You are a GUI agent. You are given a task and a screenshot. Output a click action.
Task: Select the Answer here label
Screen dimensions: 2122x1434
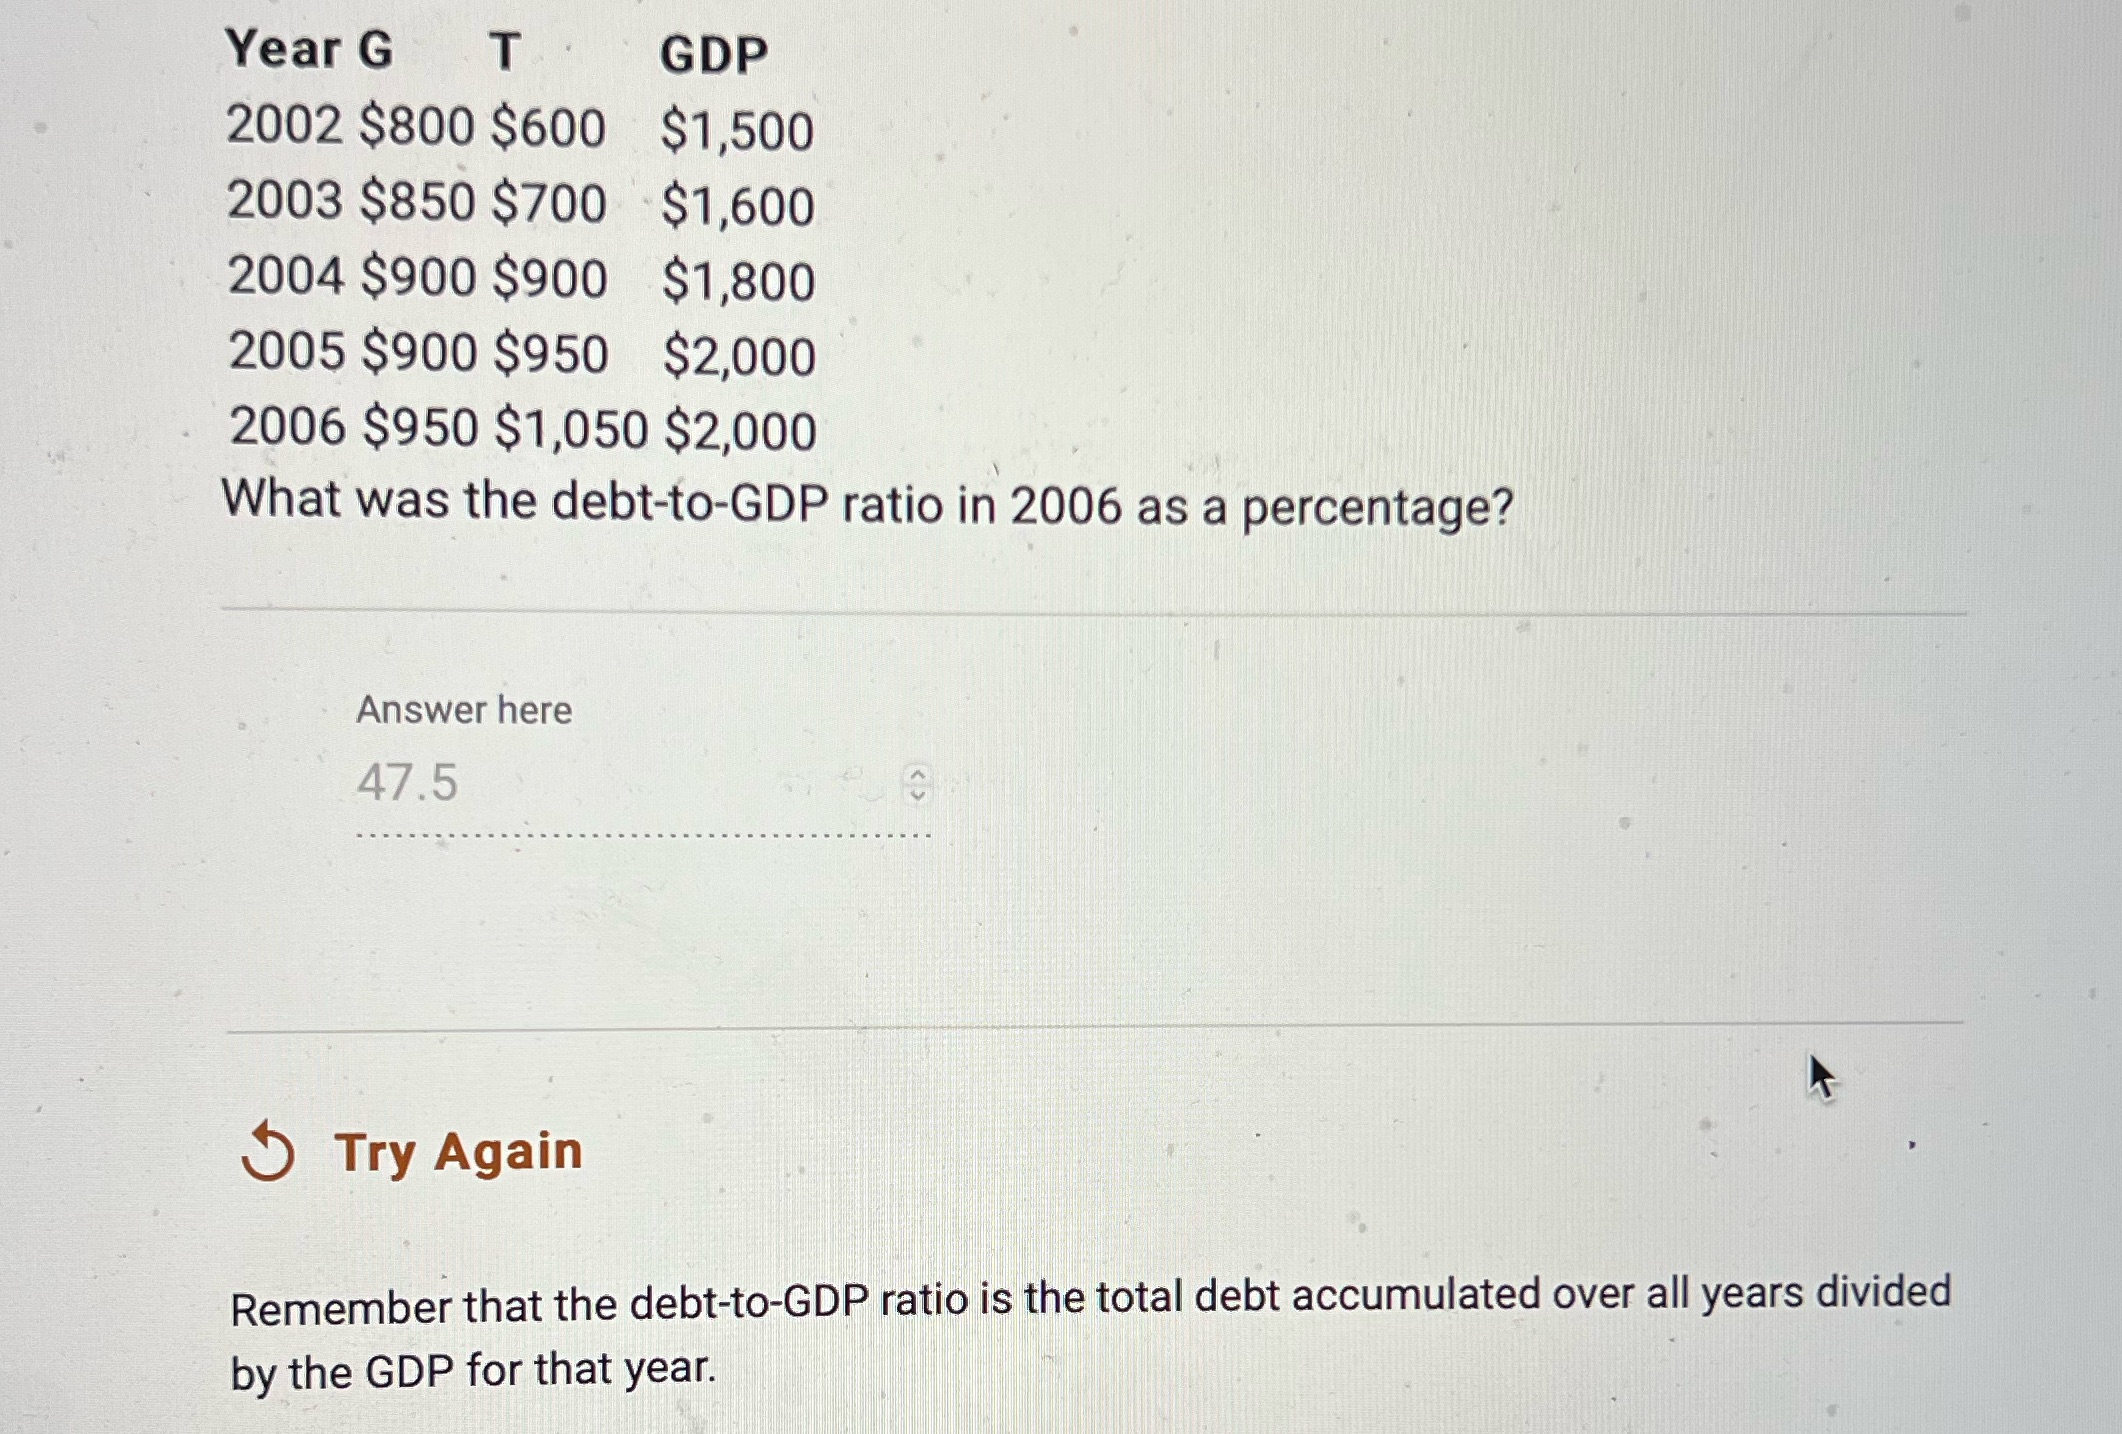click(x=464, y=710)
